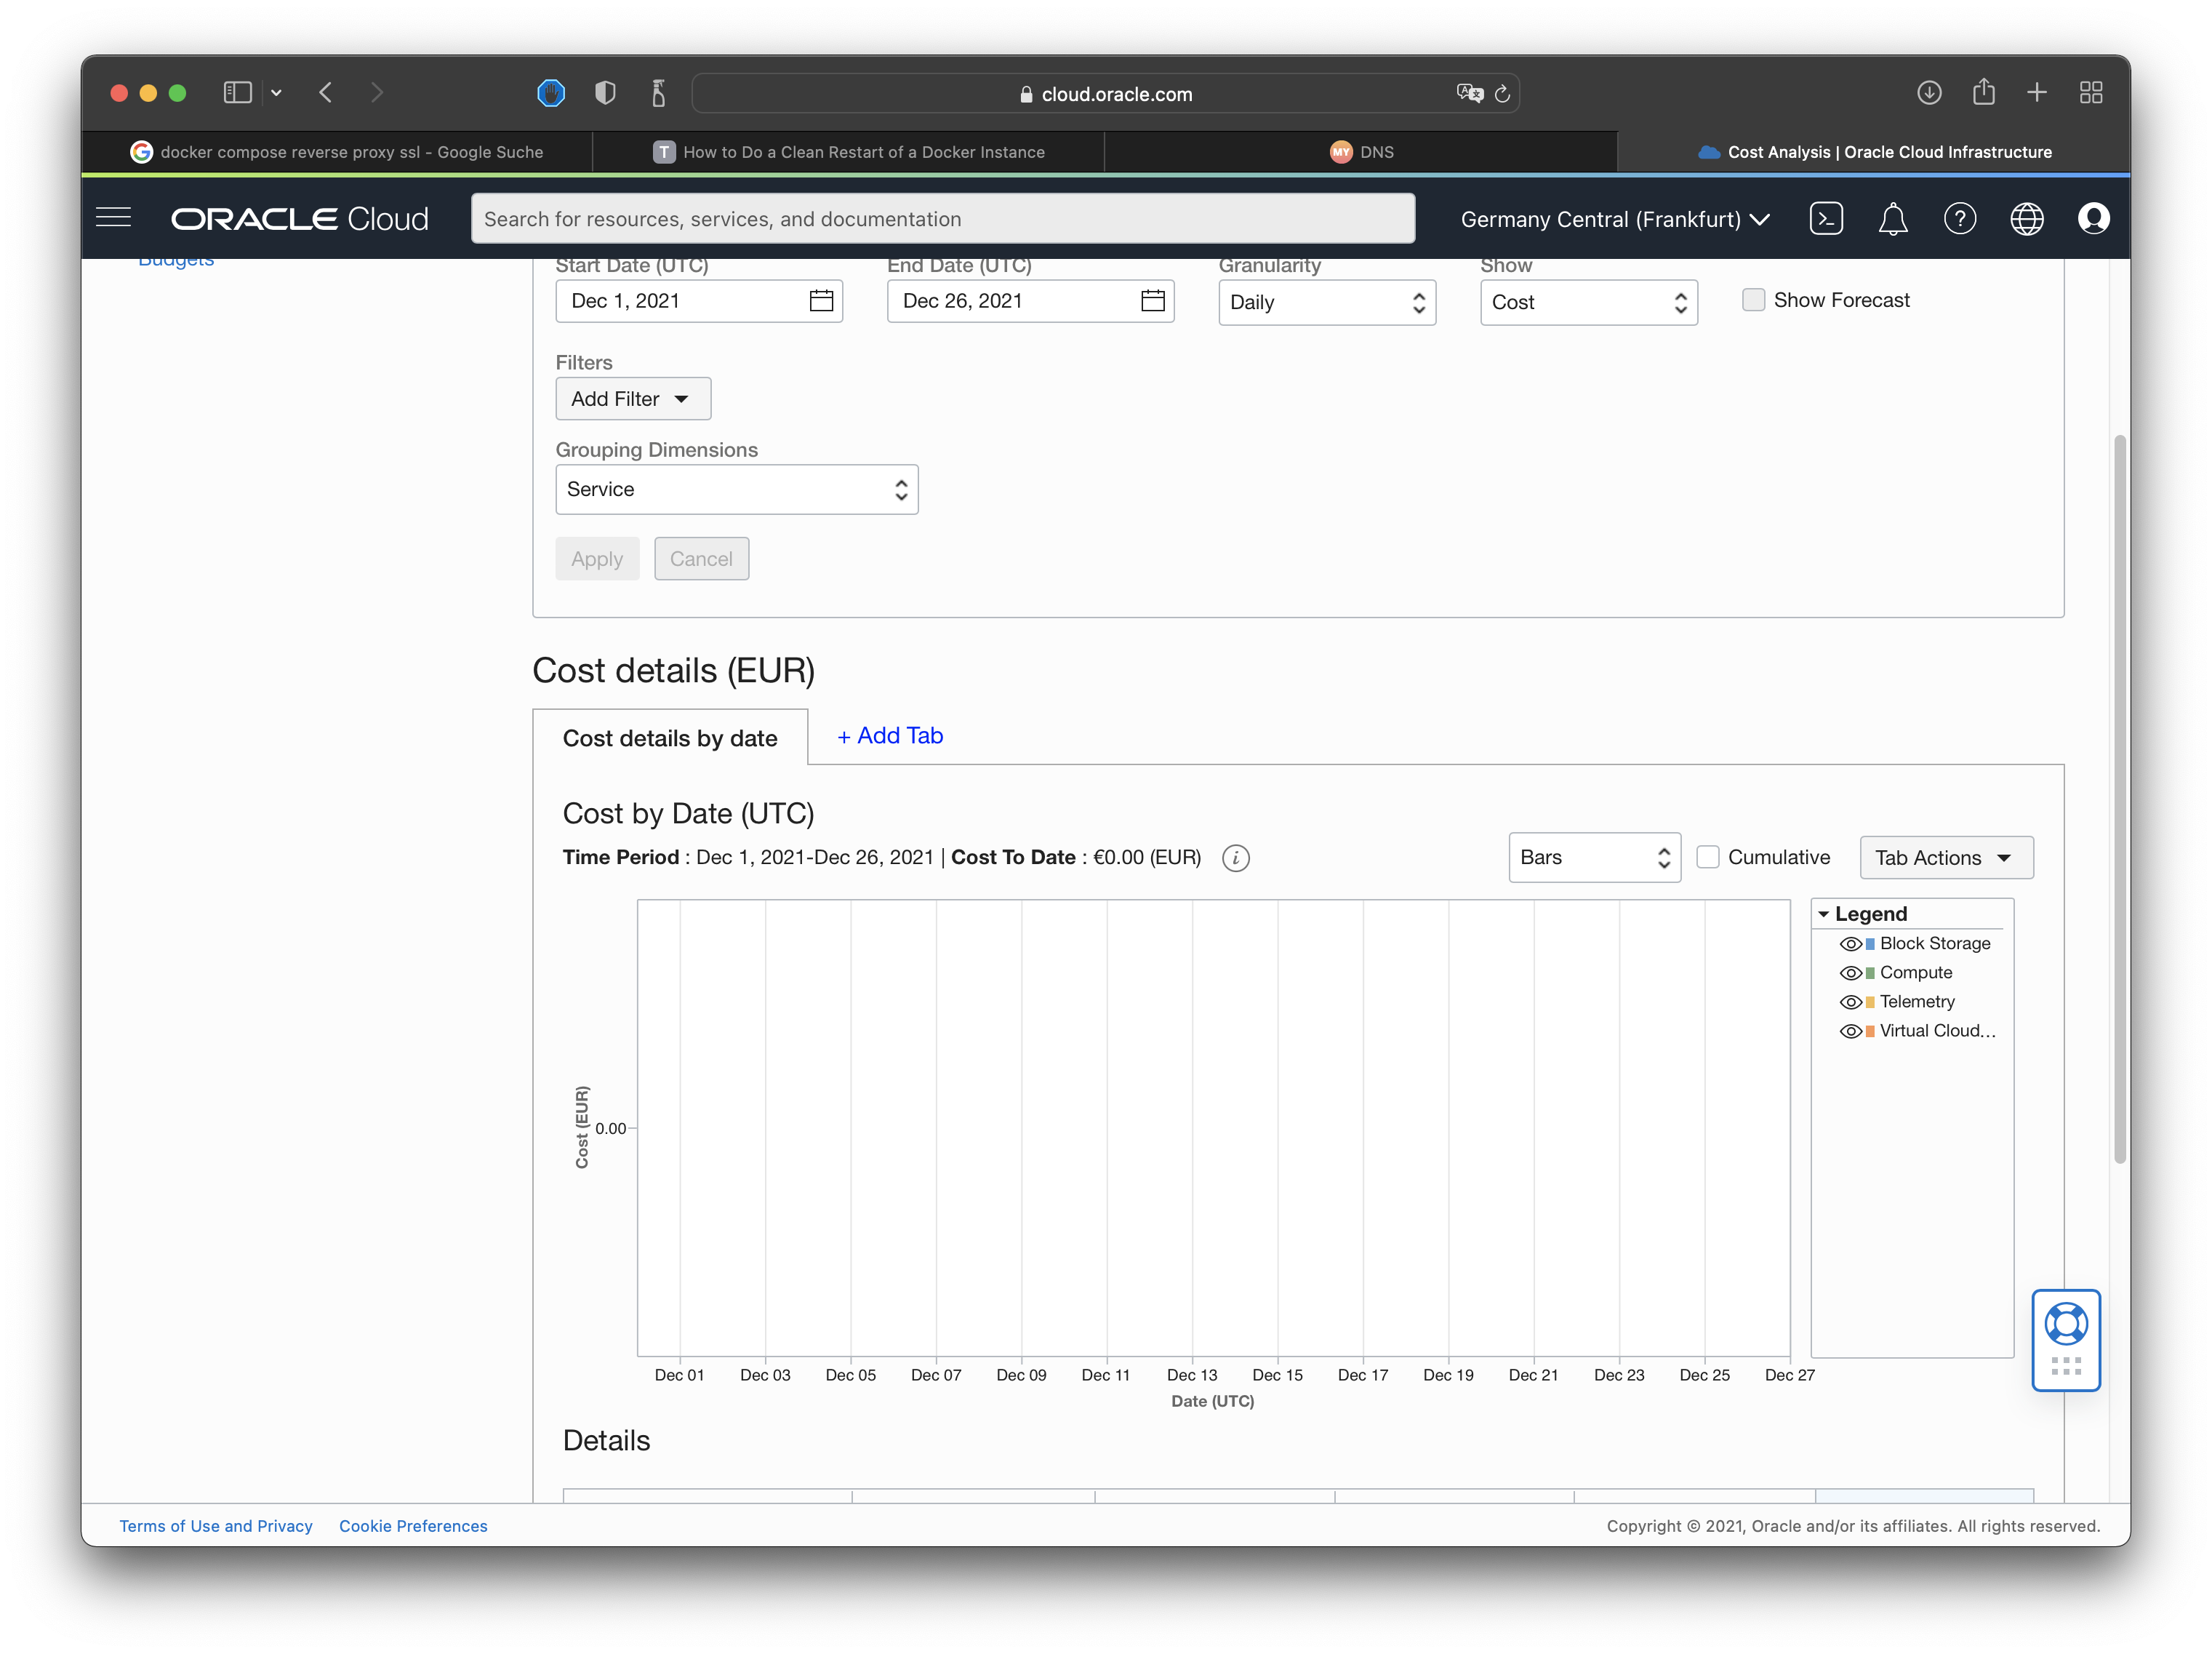Select the Cost details by date tab

670,738
